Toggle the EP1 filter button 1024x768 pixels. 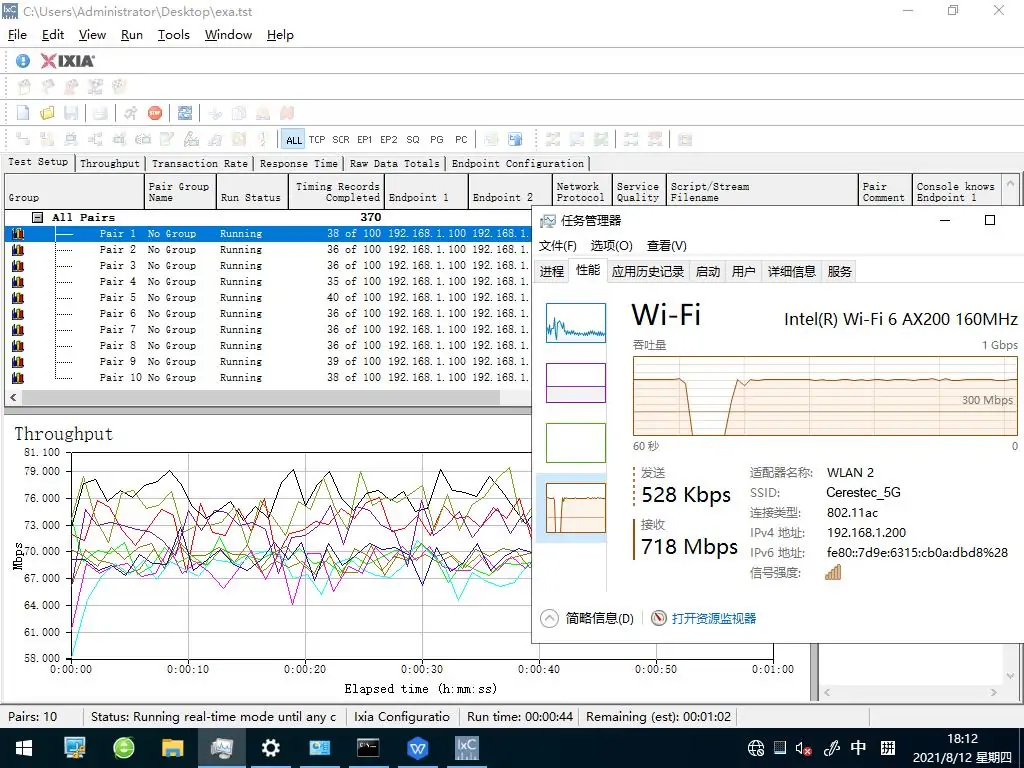[364, 140]
